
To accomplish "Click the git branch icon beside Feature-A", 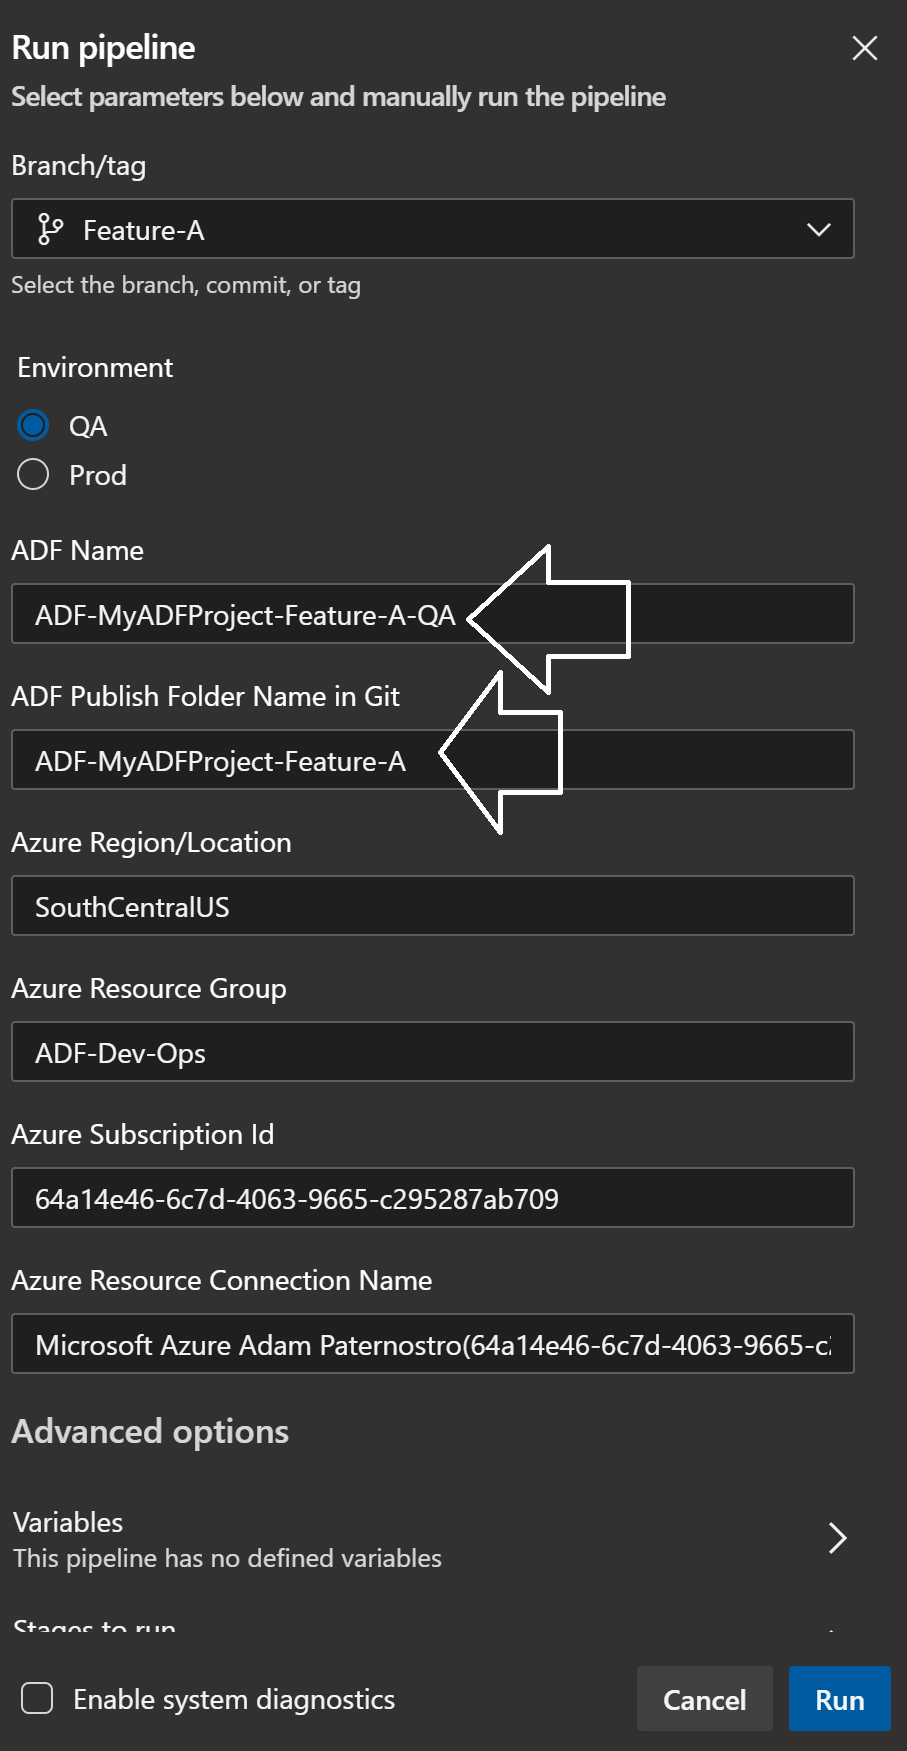I will pyautogui.click(x=50, y=230).
